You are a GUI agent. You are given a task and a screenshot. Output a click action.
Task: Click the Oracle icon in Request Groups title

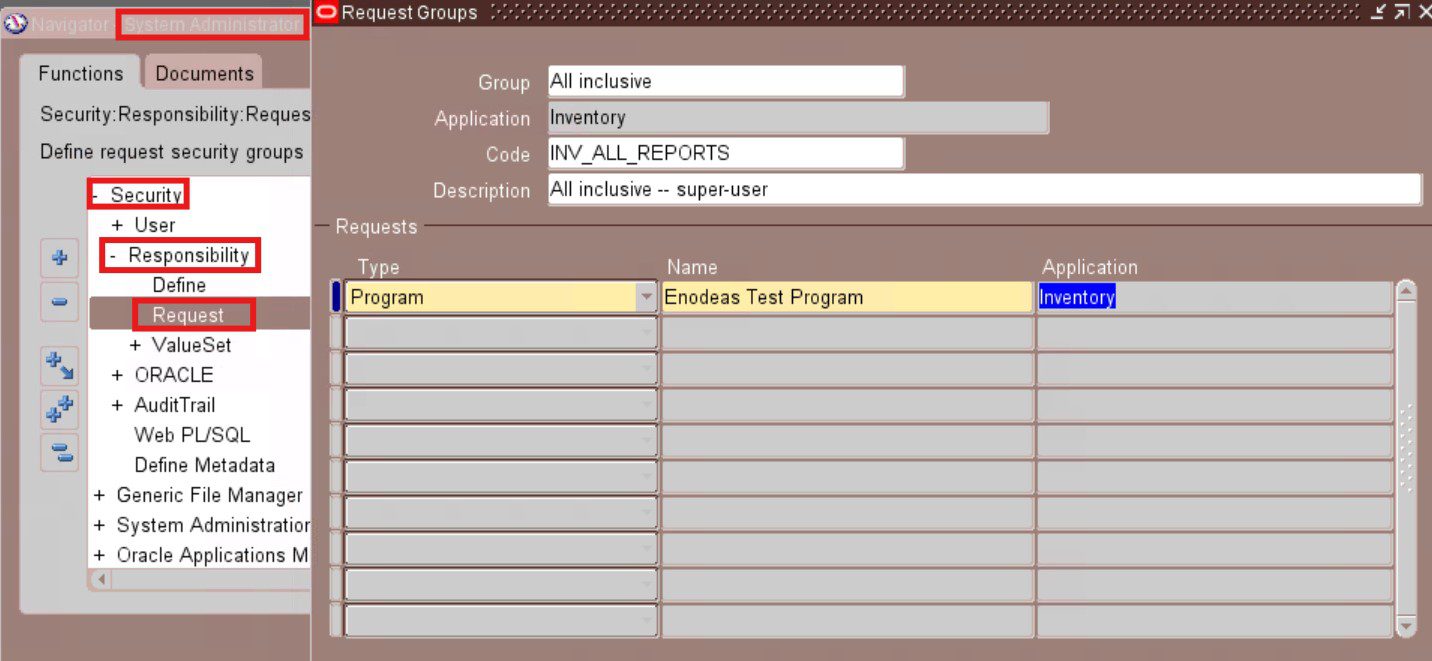click(326, 12)
